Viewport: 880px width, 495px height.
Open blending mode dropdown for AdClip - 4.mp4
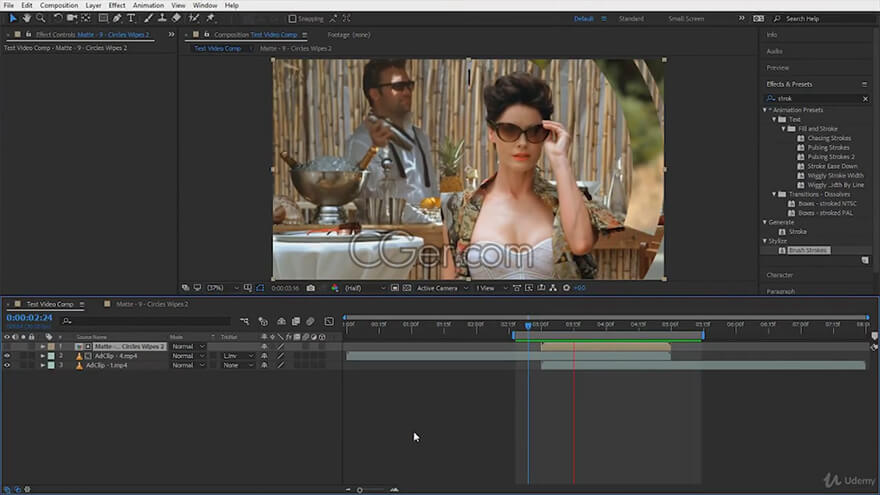(x=188, y=356)
